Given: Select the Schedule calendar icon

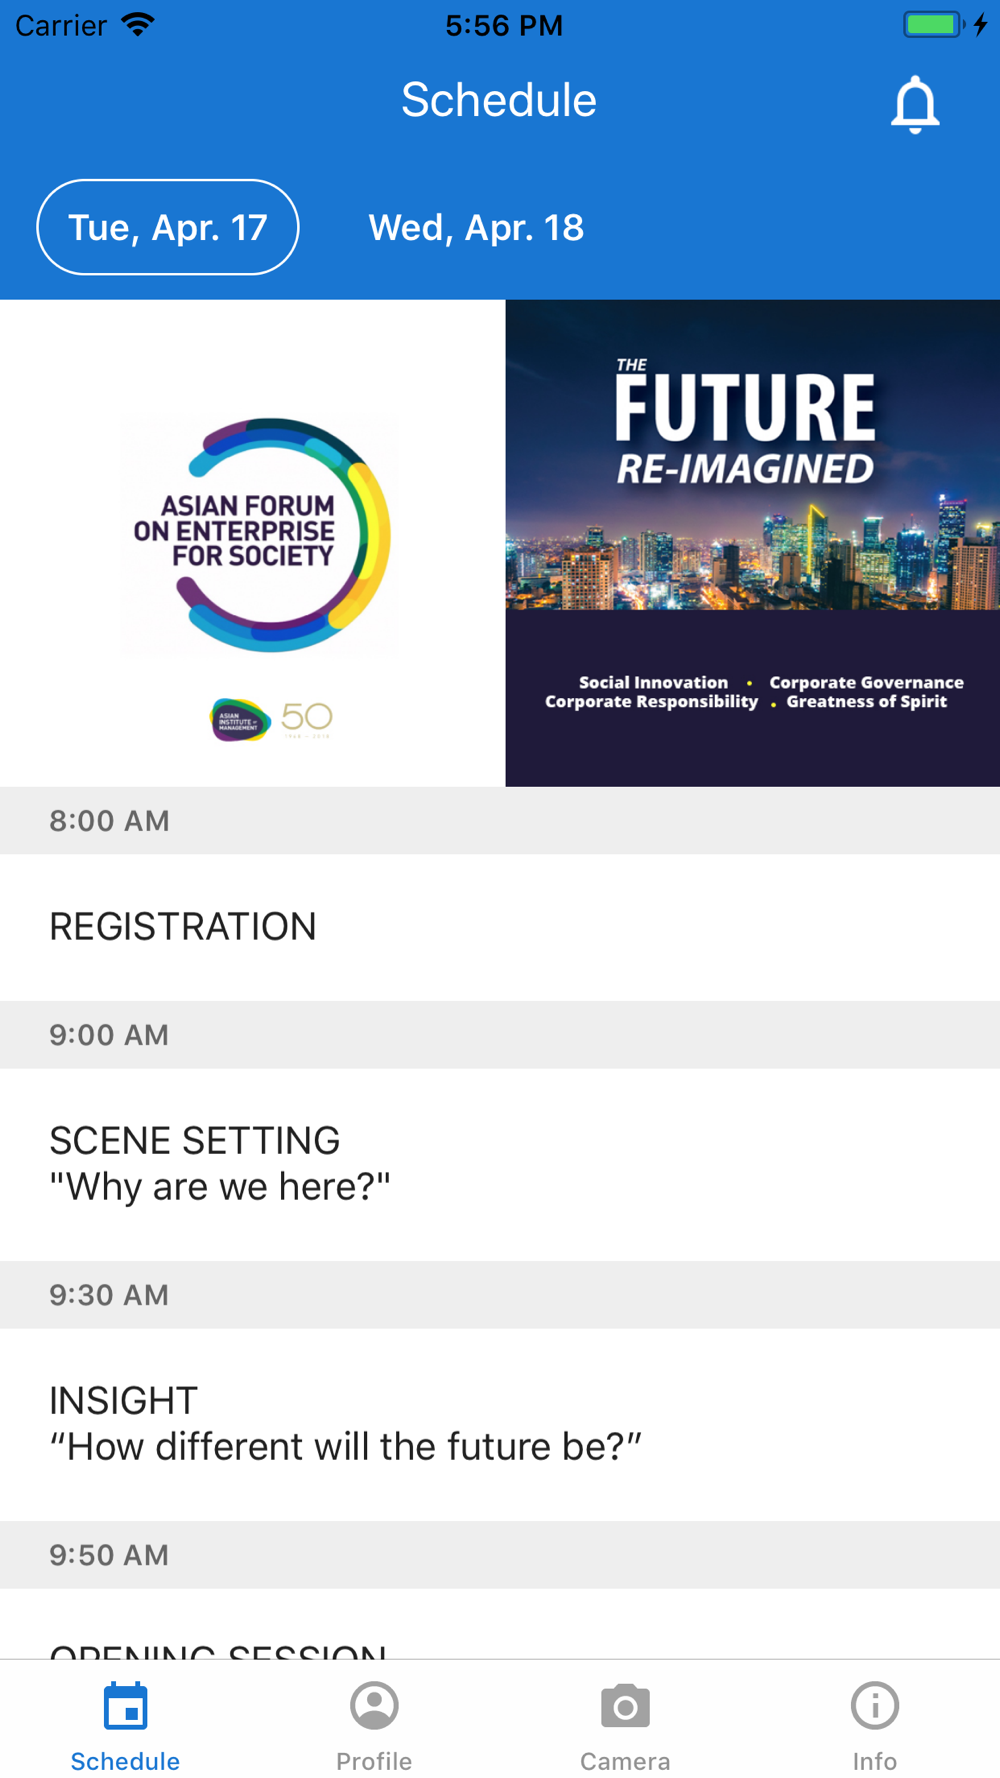Looking at the screenshot, I should click(126, 1706).
